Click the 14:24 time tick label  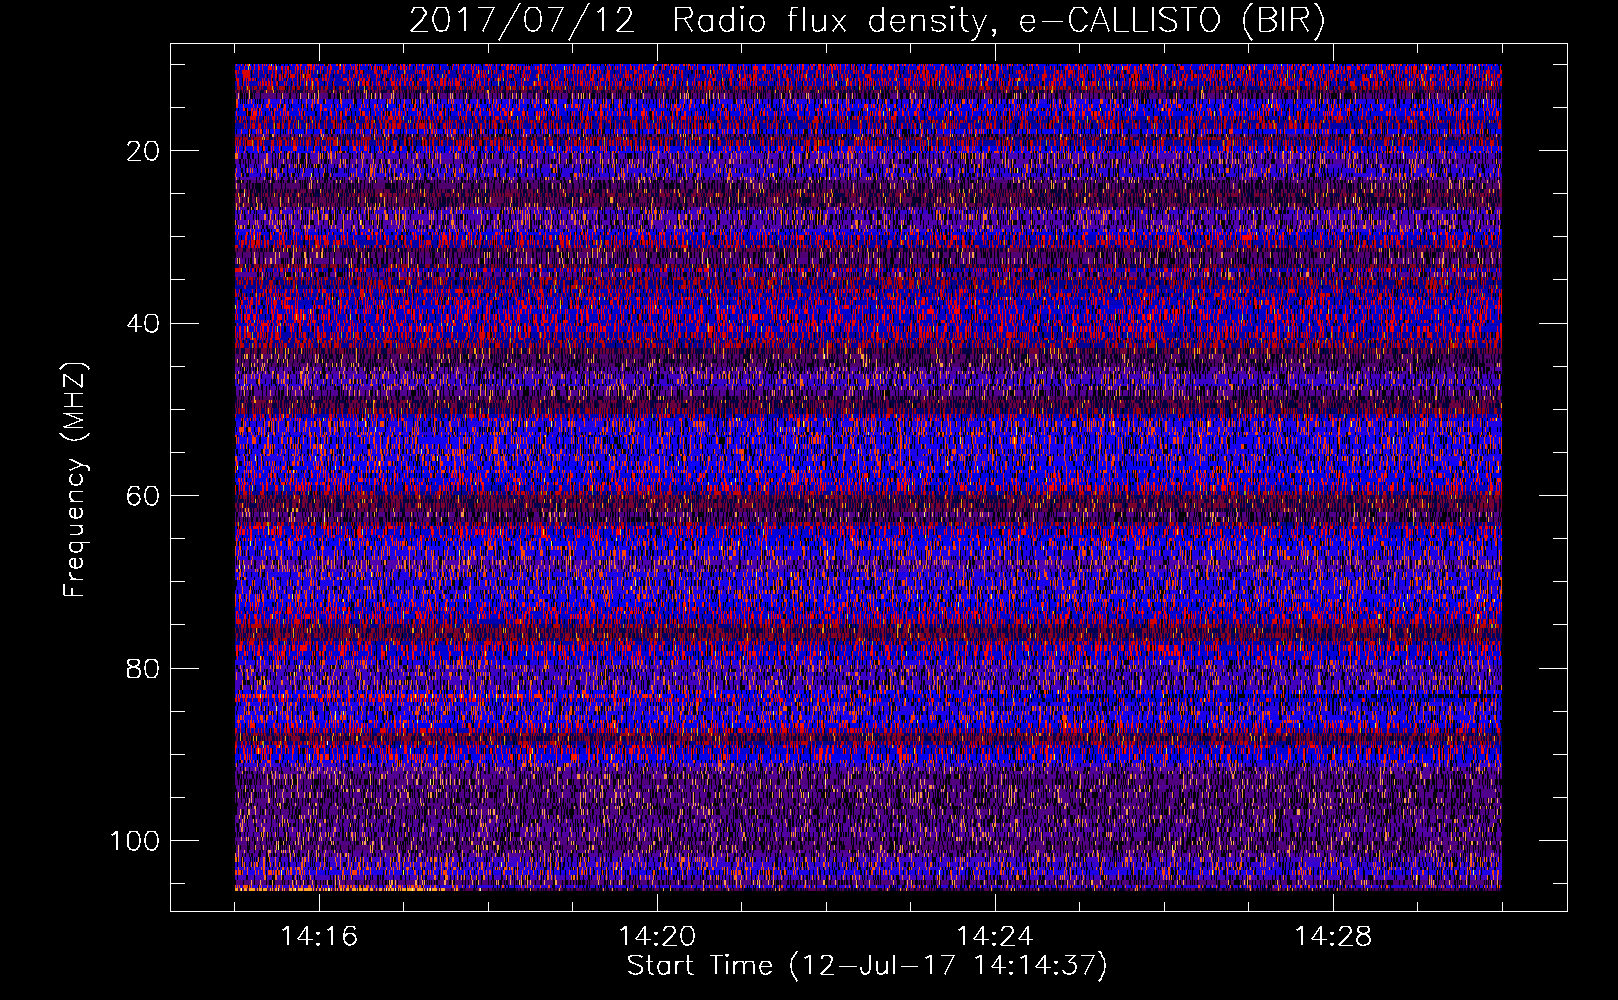[995, 936]
